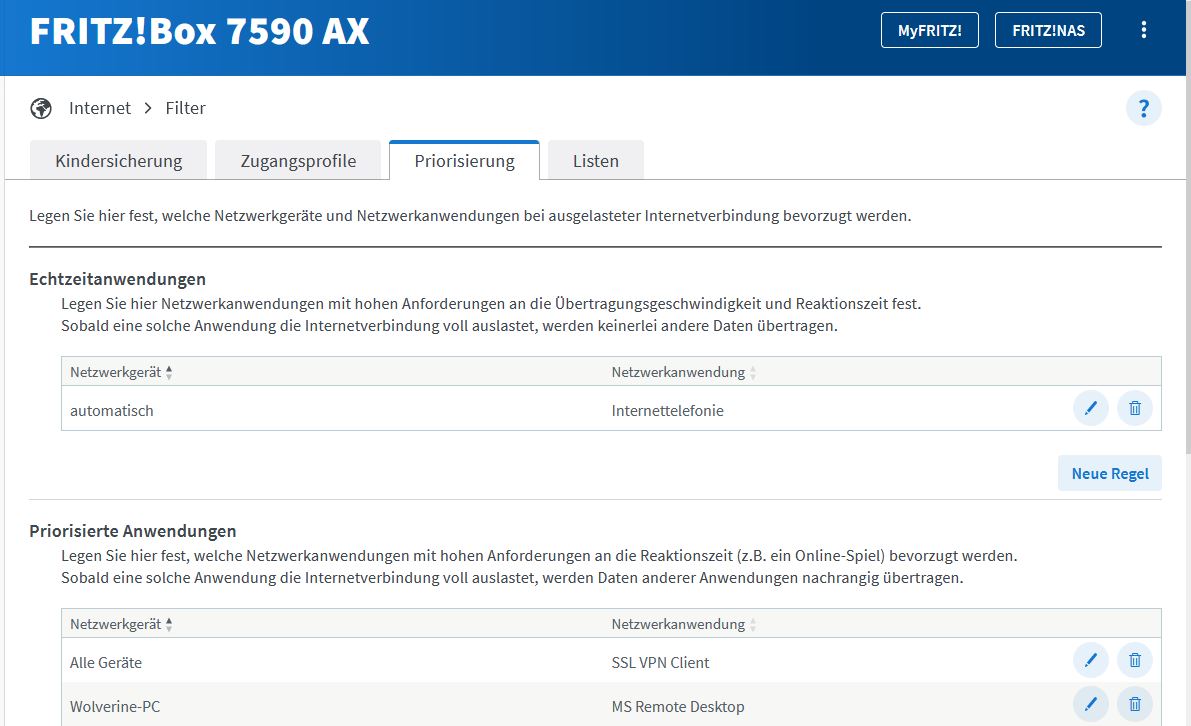The width and height of the screenshot is (1191, 726).
Task: Click the help question mark icon
Action: click(x=1143, y=109)
